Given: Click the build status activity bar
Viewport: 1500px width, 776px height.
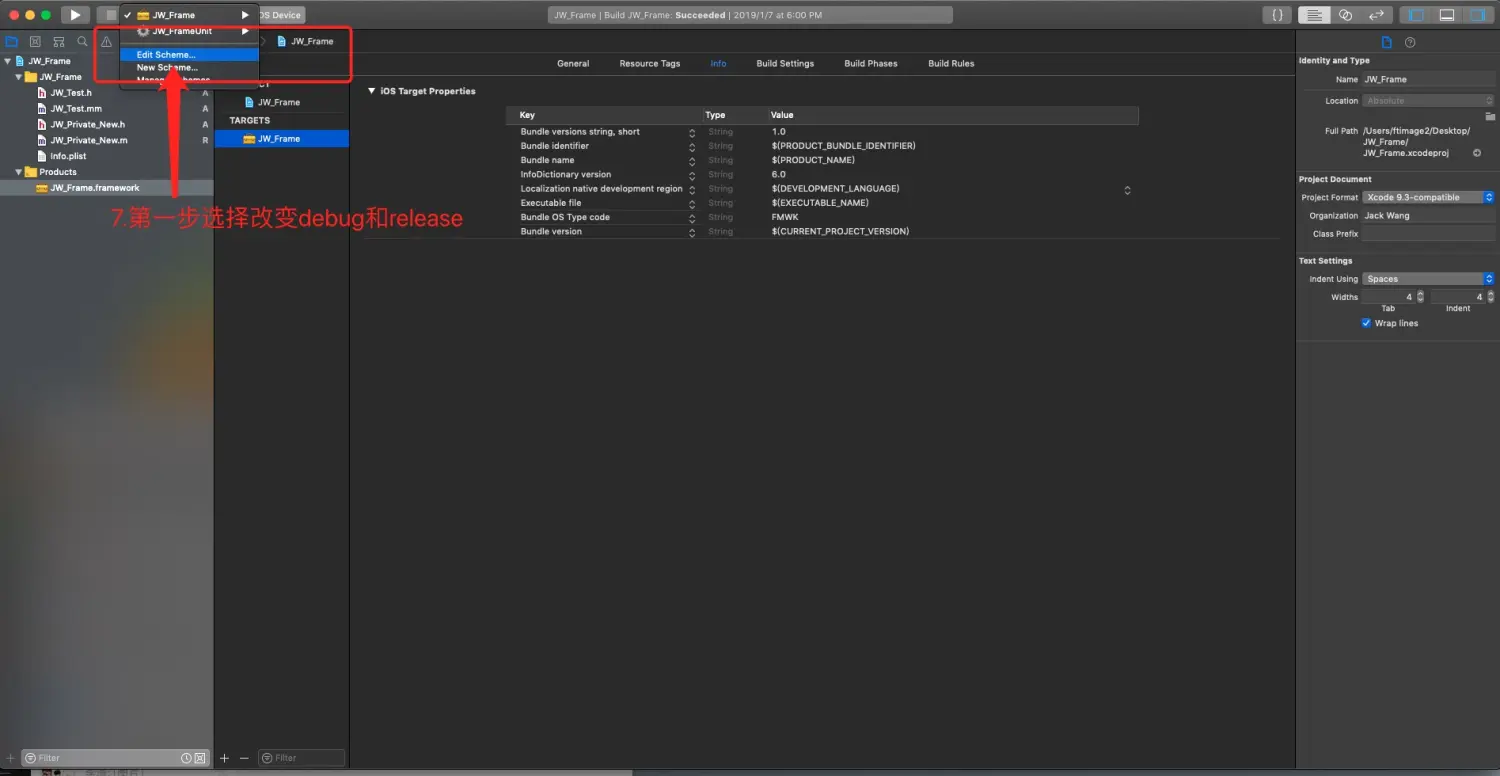Looking at the screenshot, I should pos(751,15).
